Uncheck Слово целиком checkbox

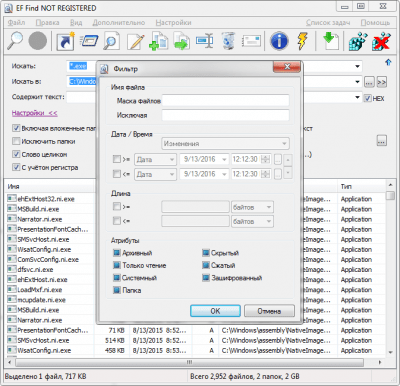click(16, 154)
